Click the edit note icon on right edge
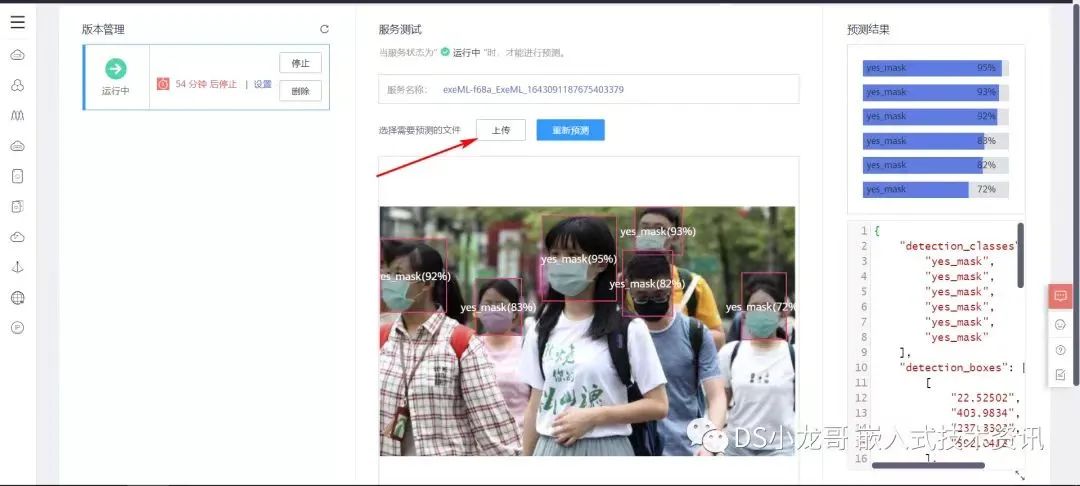The height and width of the screenshot is (486, 1080). pos(1060,375)
